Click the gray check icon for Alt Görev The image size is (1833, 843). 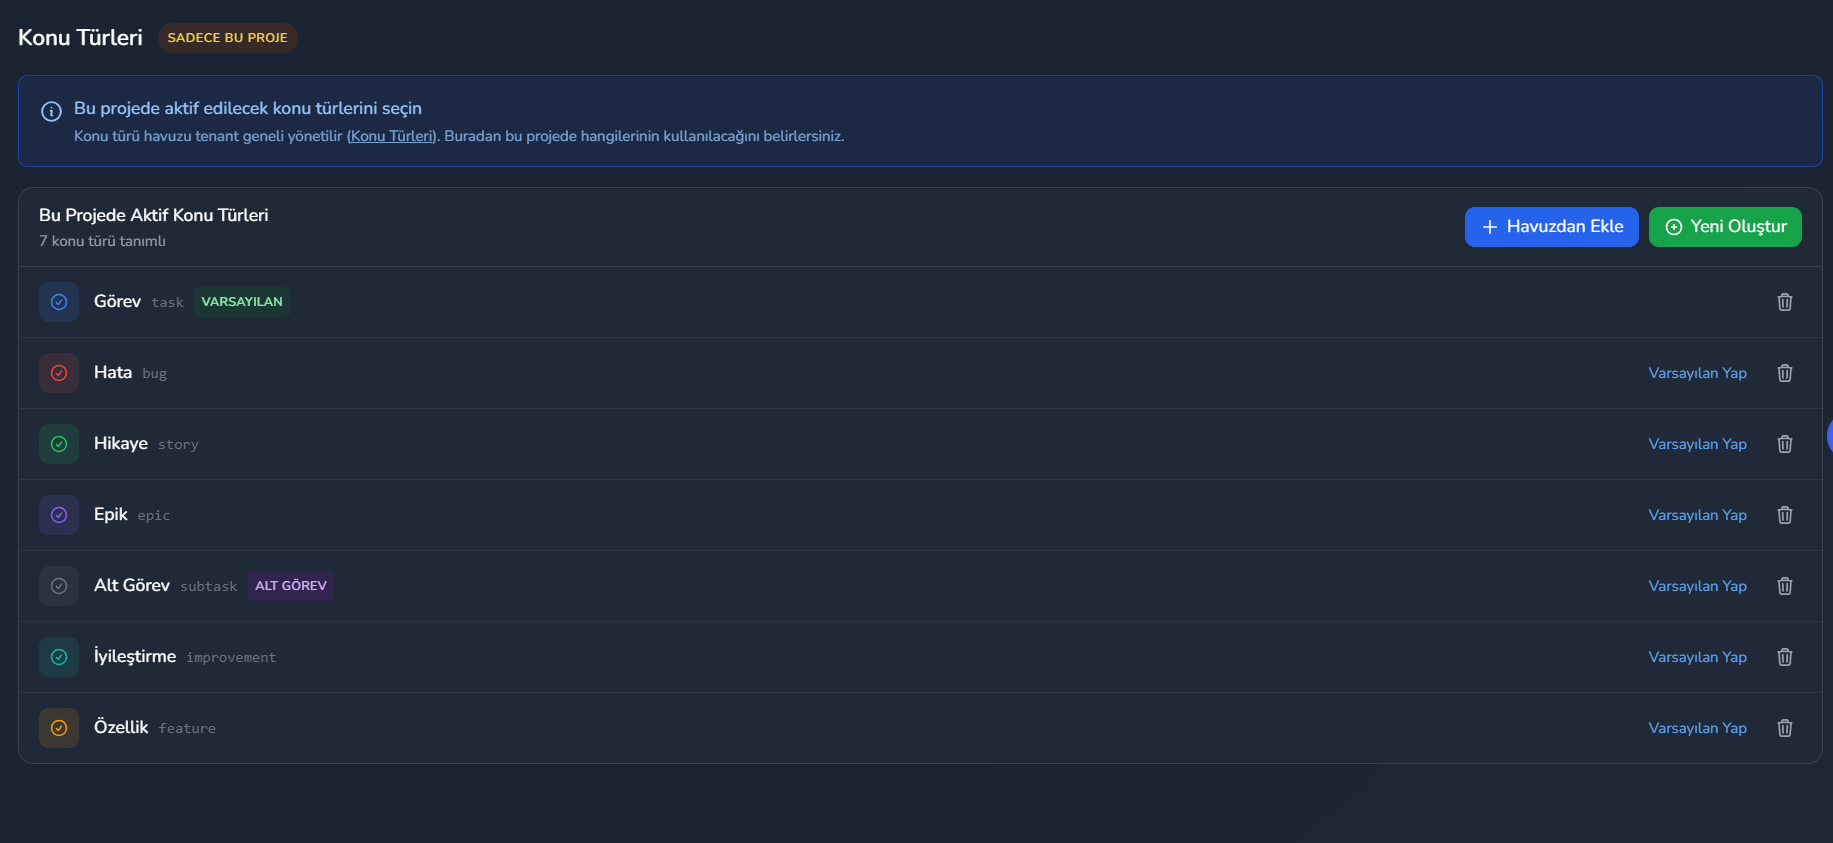59,586
